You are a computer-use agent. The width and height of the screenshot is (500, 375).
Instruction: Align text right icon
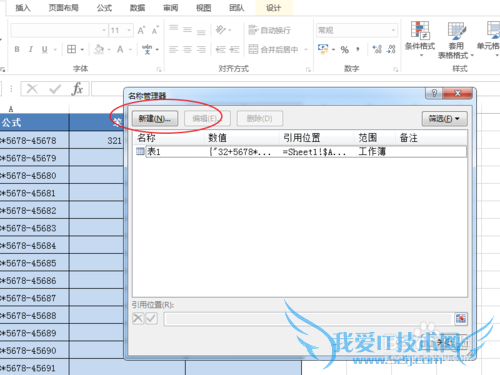(x=201, y=50)
